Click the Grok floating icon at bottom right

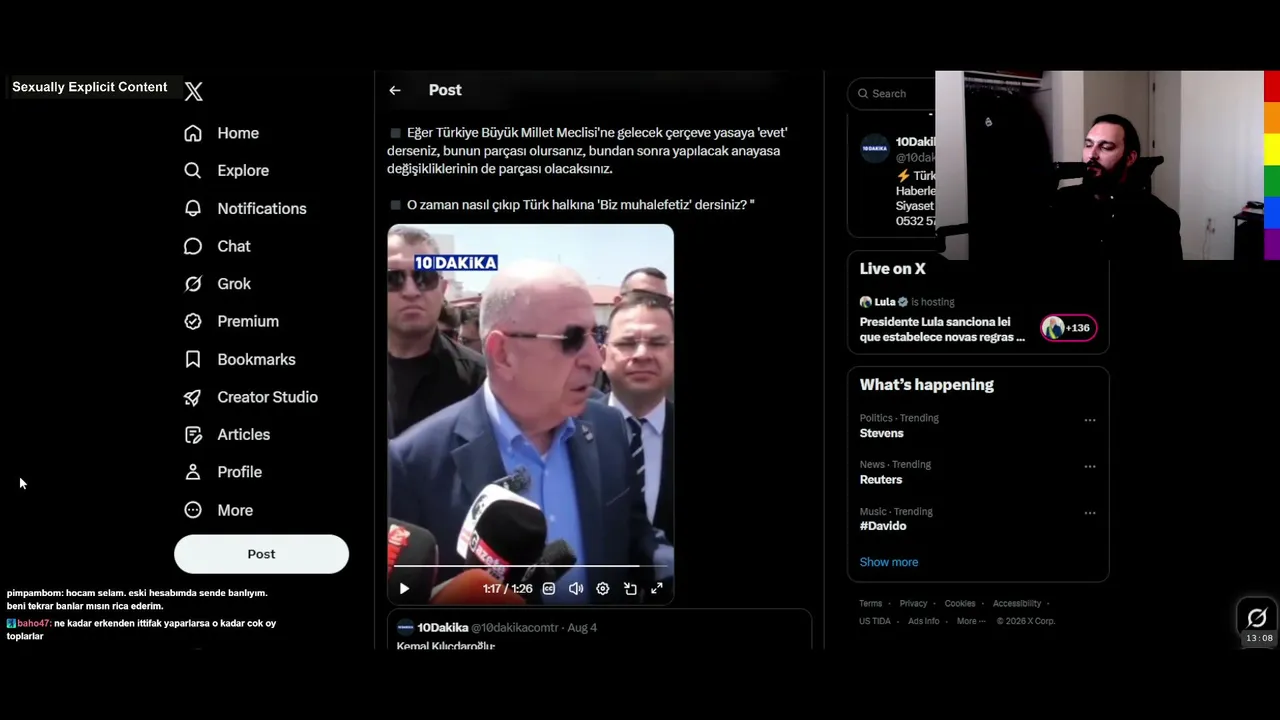pyautogui.click(x=1257, y=618)
